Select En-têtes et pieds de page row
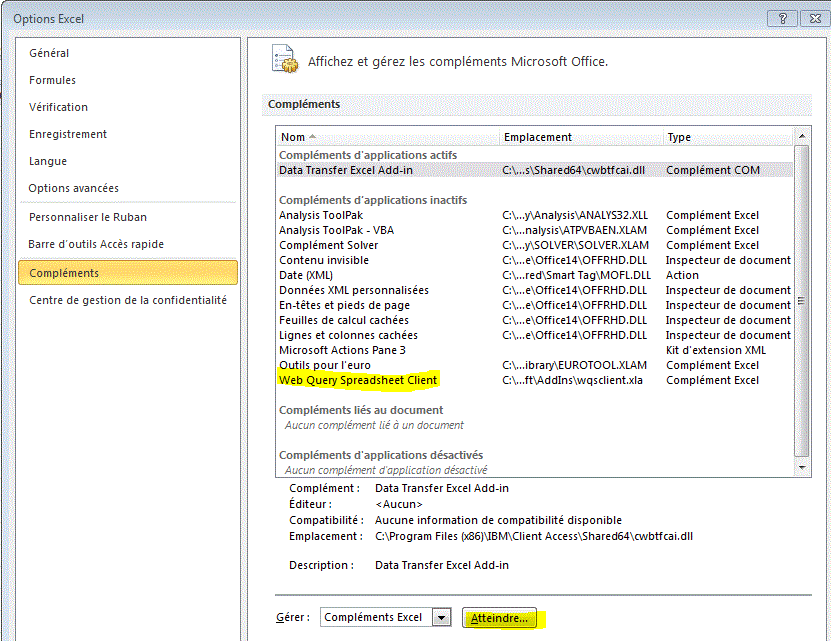Viewport: 831px width, 641px height. [x=534, y=305]
